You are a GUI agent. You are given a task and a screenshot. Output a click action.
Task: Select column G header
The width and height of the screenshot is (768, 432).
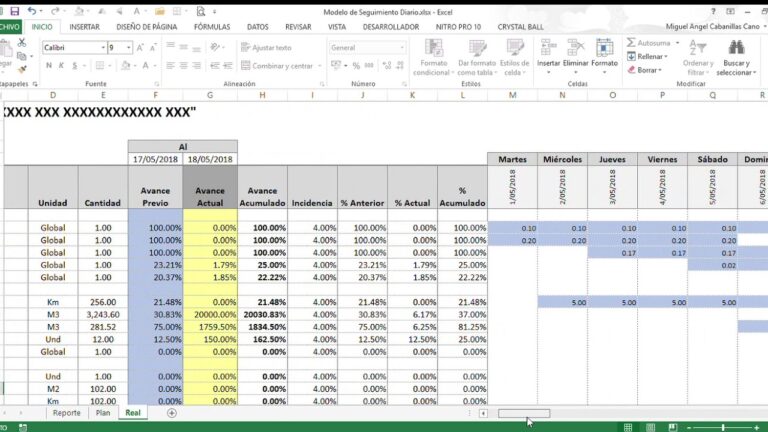210,95
